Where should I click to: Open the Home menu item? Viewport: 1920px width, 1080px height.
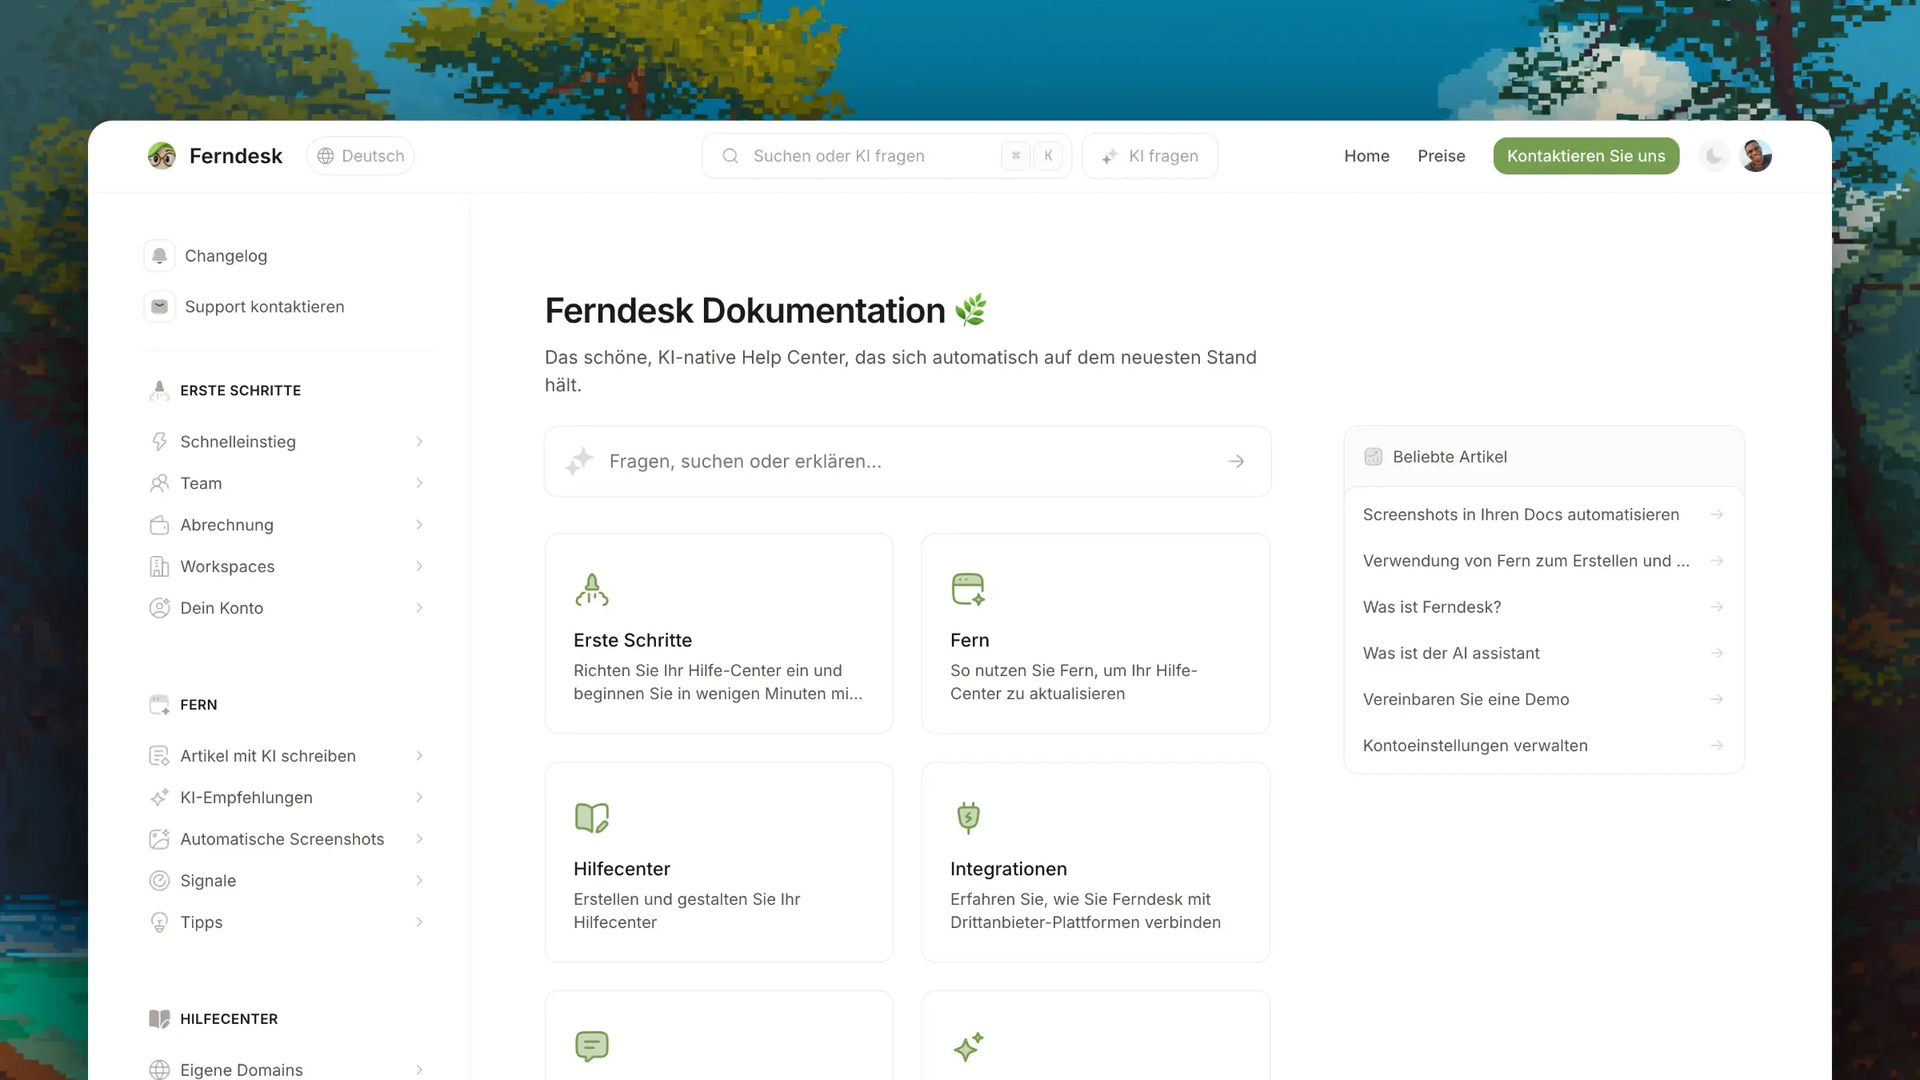pyautogui.click(x=1366, y=156)
